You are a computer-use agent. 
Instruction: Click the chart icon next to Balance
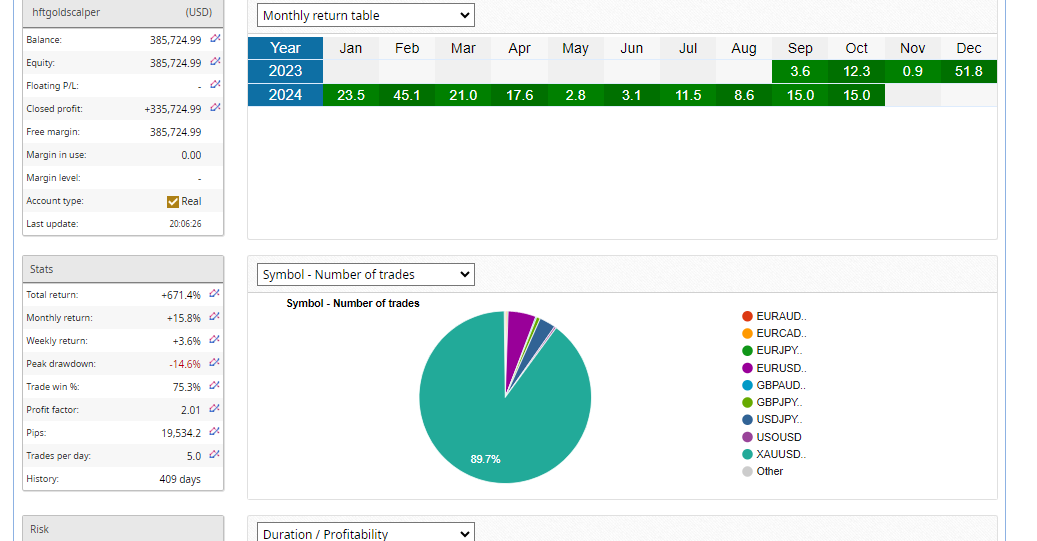click(215, 39)
